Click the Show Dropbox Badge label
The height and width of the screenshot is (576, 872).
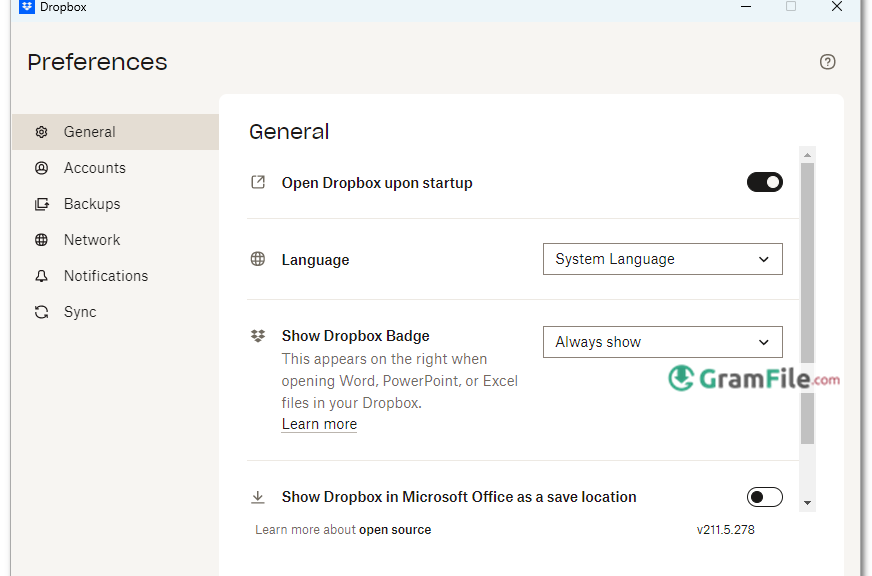coord(355,336)
